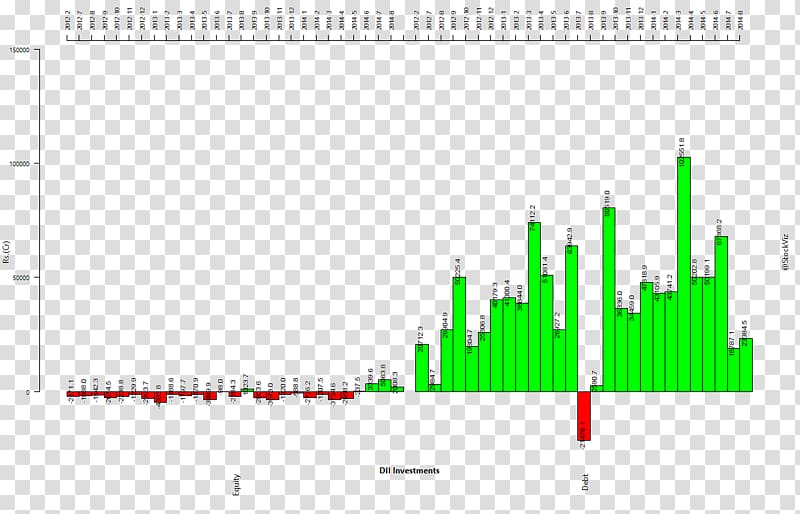The height and width of the screenshot is (514, 800).
Task: Click the Debt bar labeled 51081.4
Action: 546,333
